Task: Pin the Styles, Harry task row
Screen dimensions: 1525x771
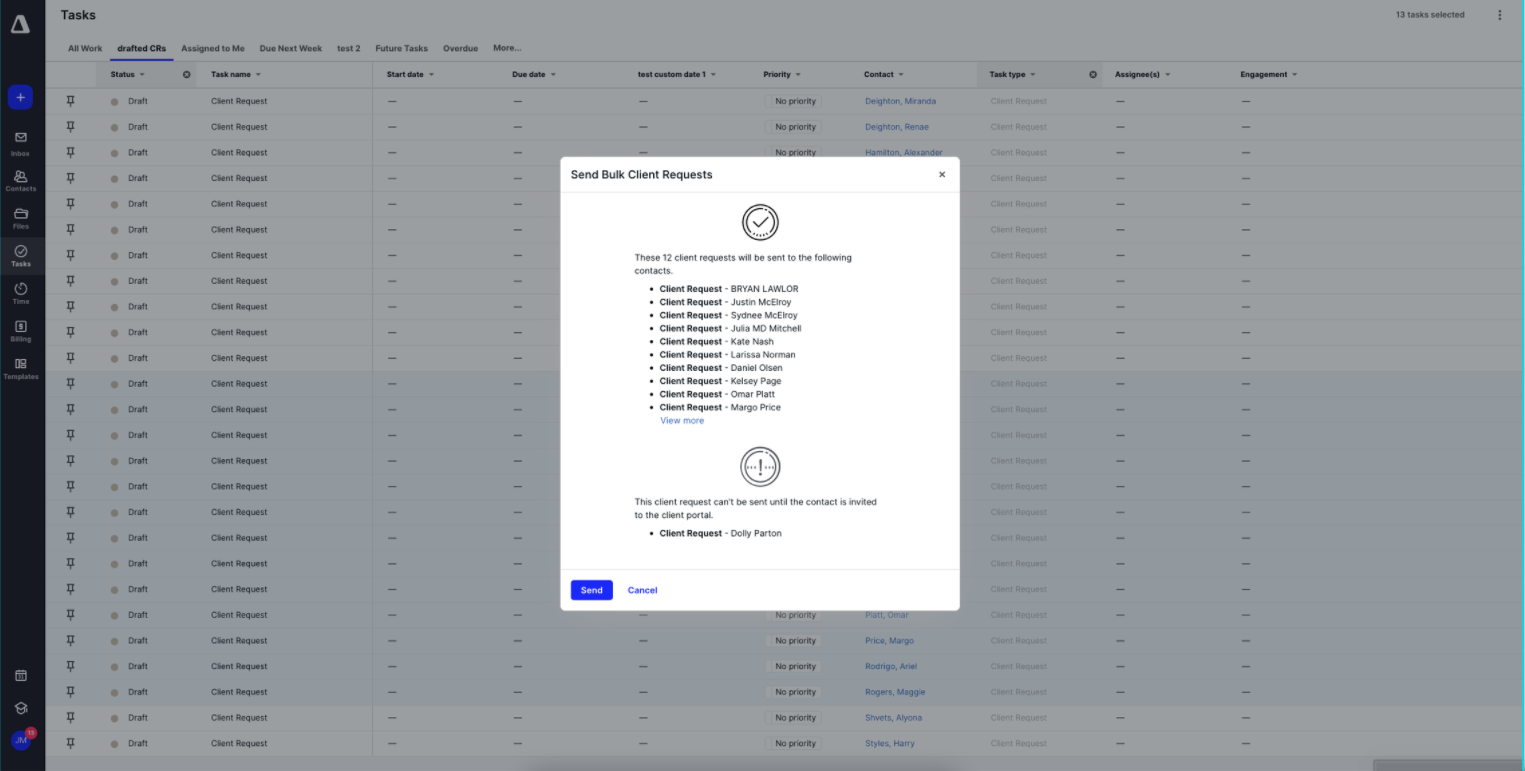Action: pyautogui.click(x=70, y=743)
